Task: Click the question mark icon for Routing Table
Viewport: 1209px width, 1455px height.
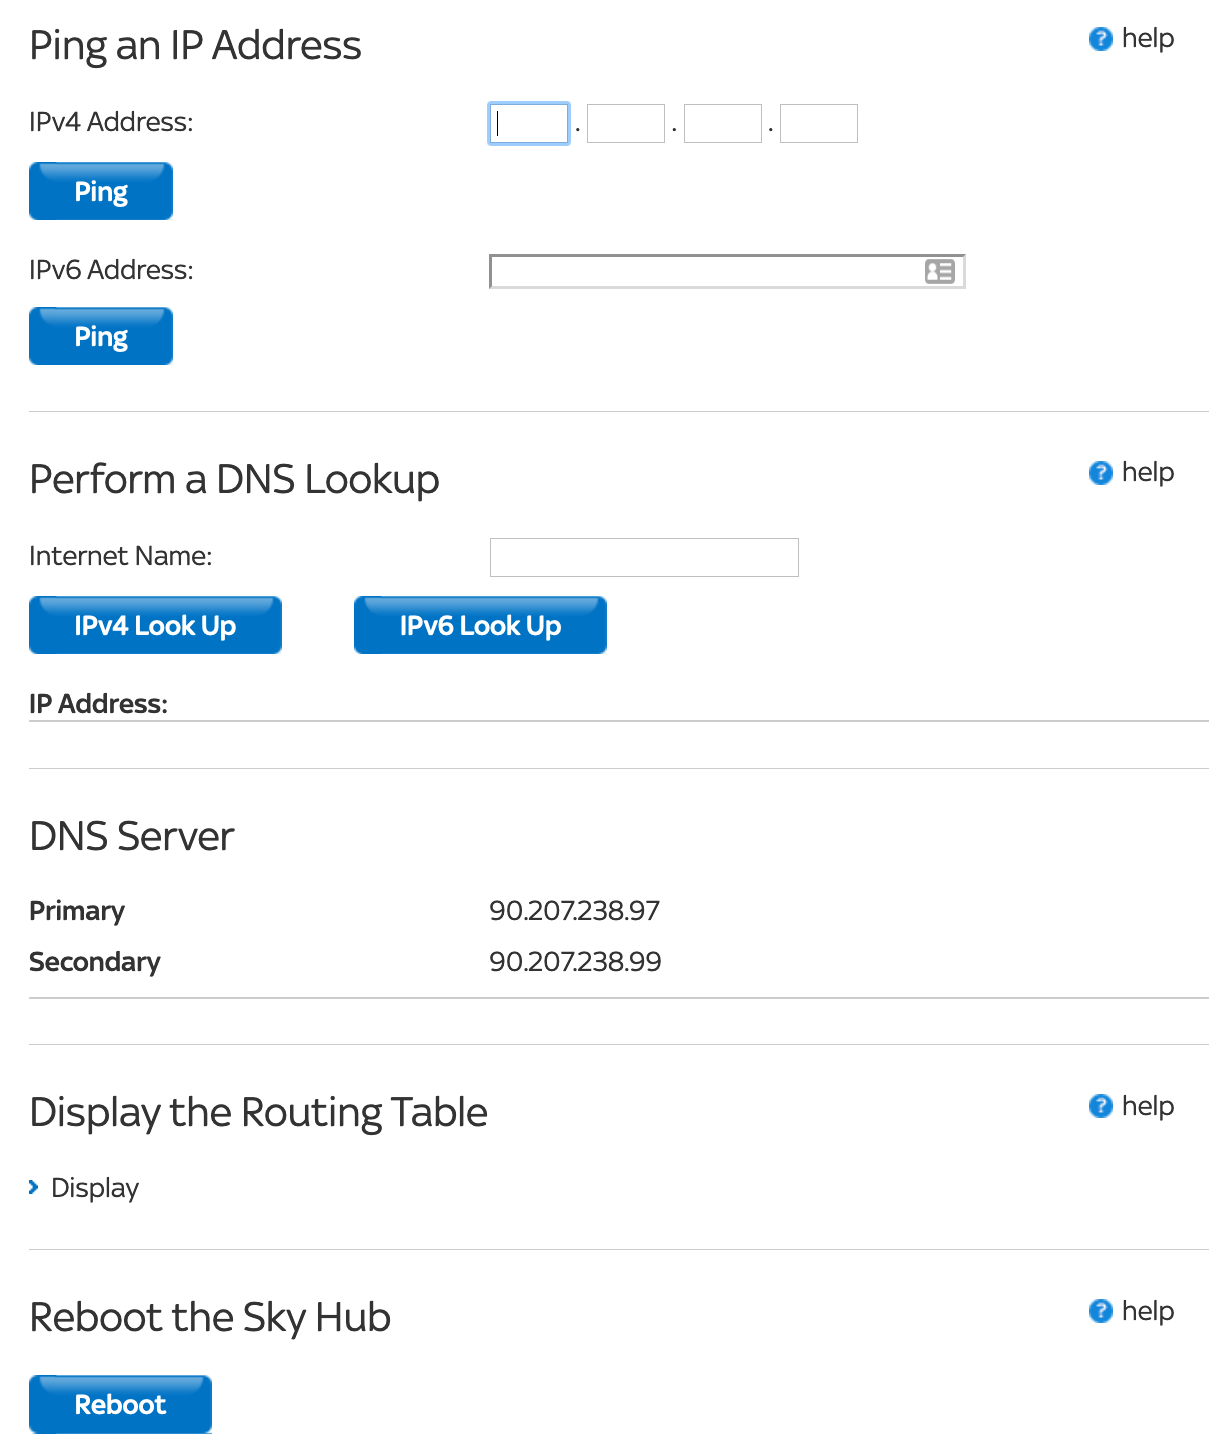Action: click(1100, 1106)
